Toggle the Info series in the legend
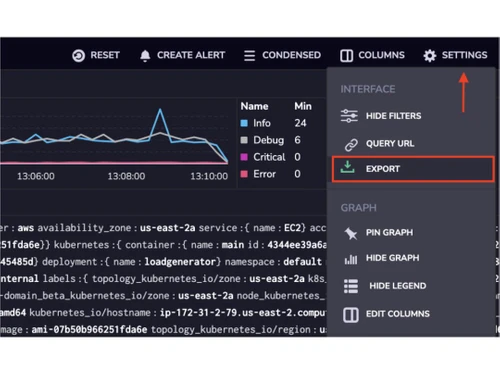Image resolution: width=500 pixels, height=375 pixels. point(262,123)
